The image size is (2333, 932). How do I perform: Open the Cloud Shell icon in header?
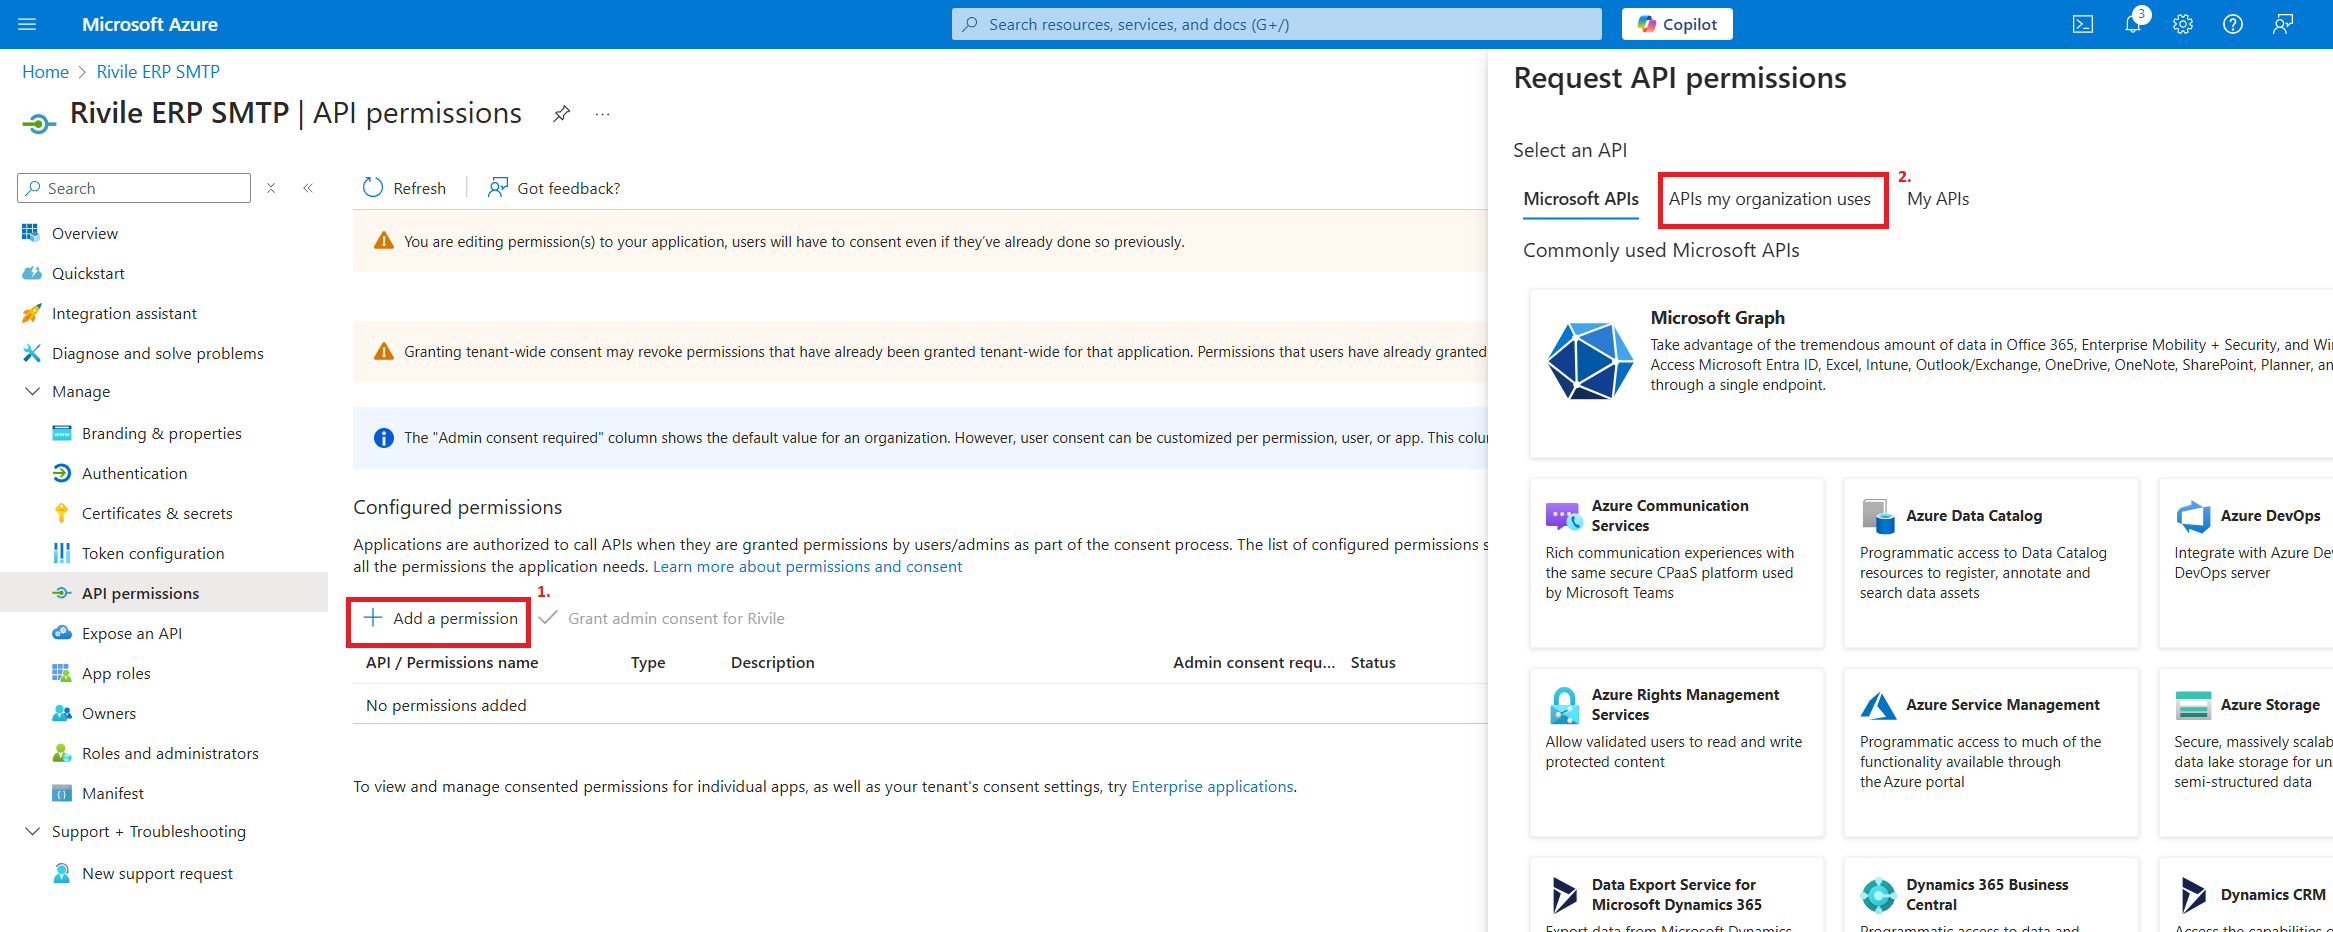[2082, 24]
